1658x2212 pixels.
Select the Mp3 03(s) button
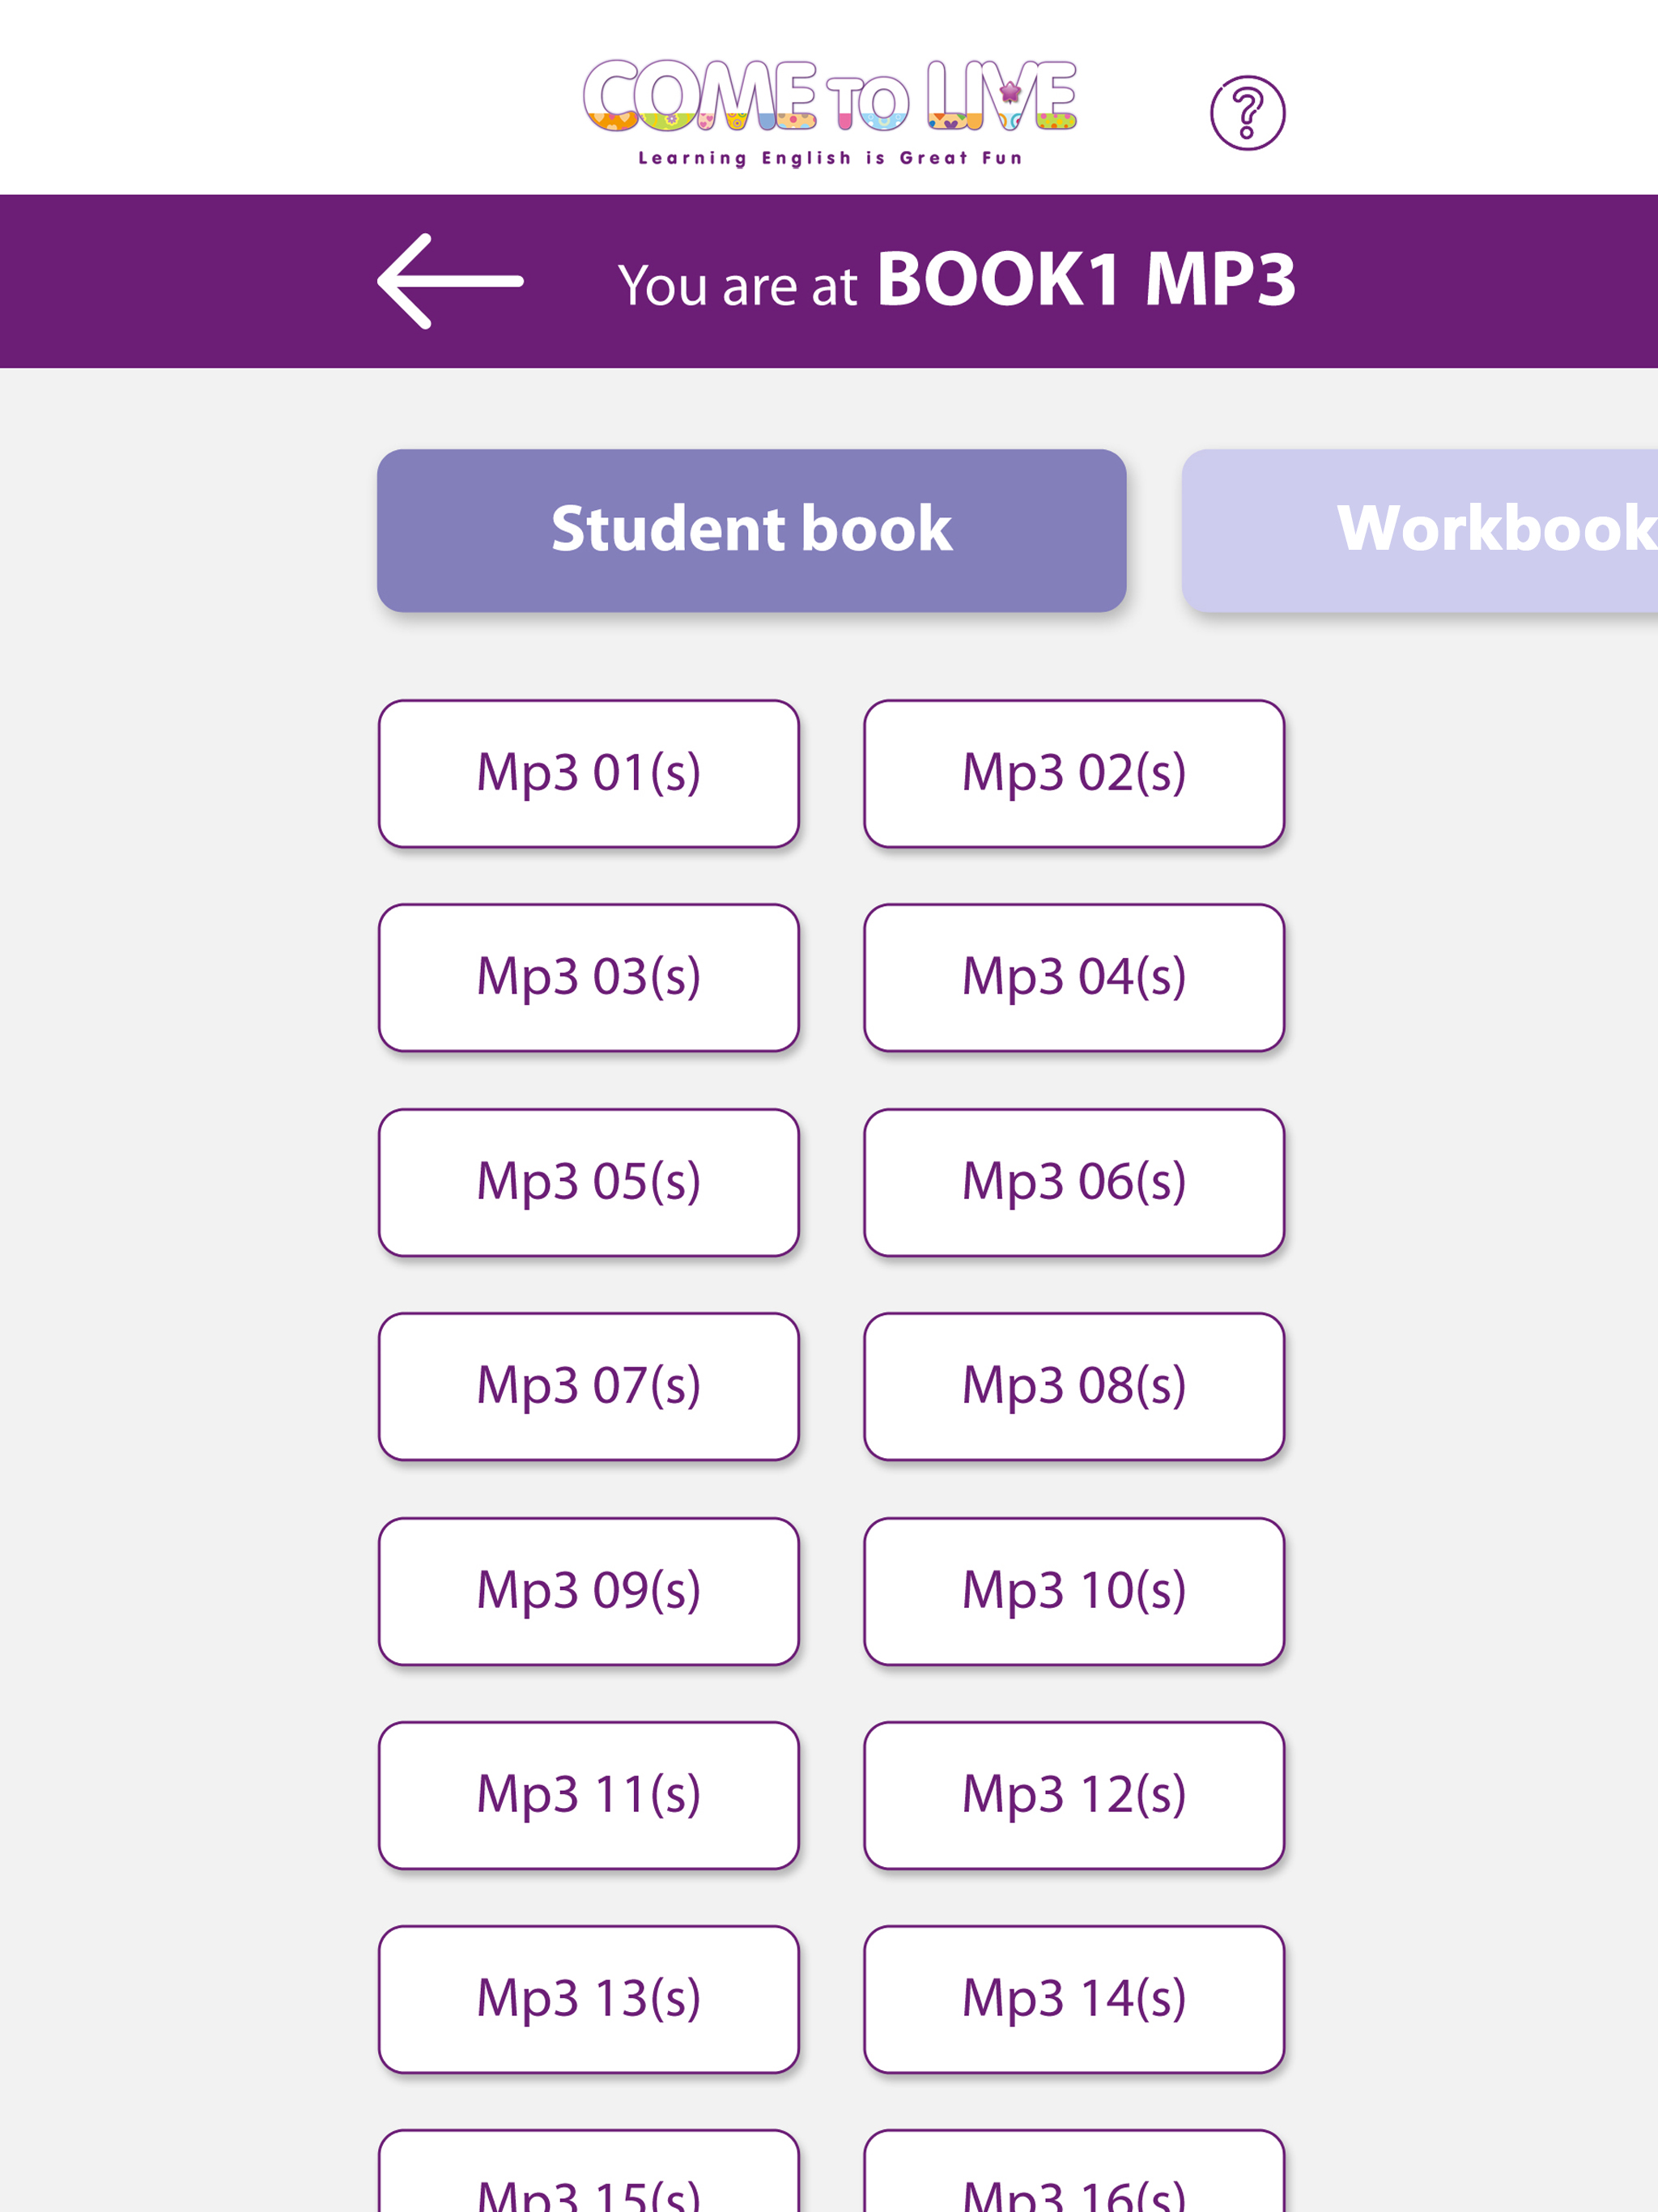(588, 977)
